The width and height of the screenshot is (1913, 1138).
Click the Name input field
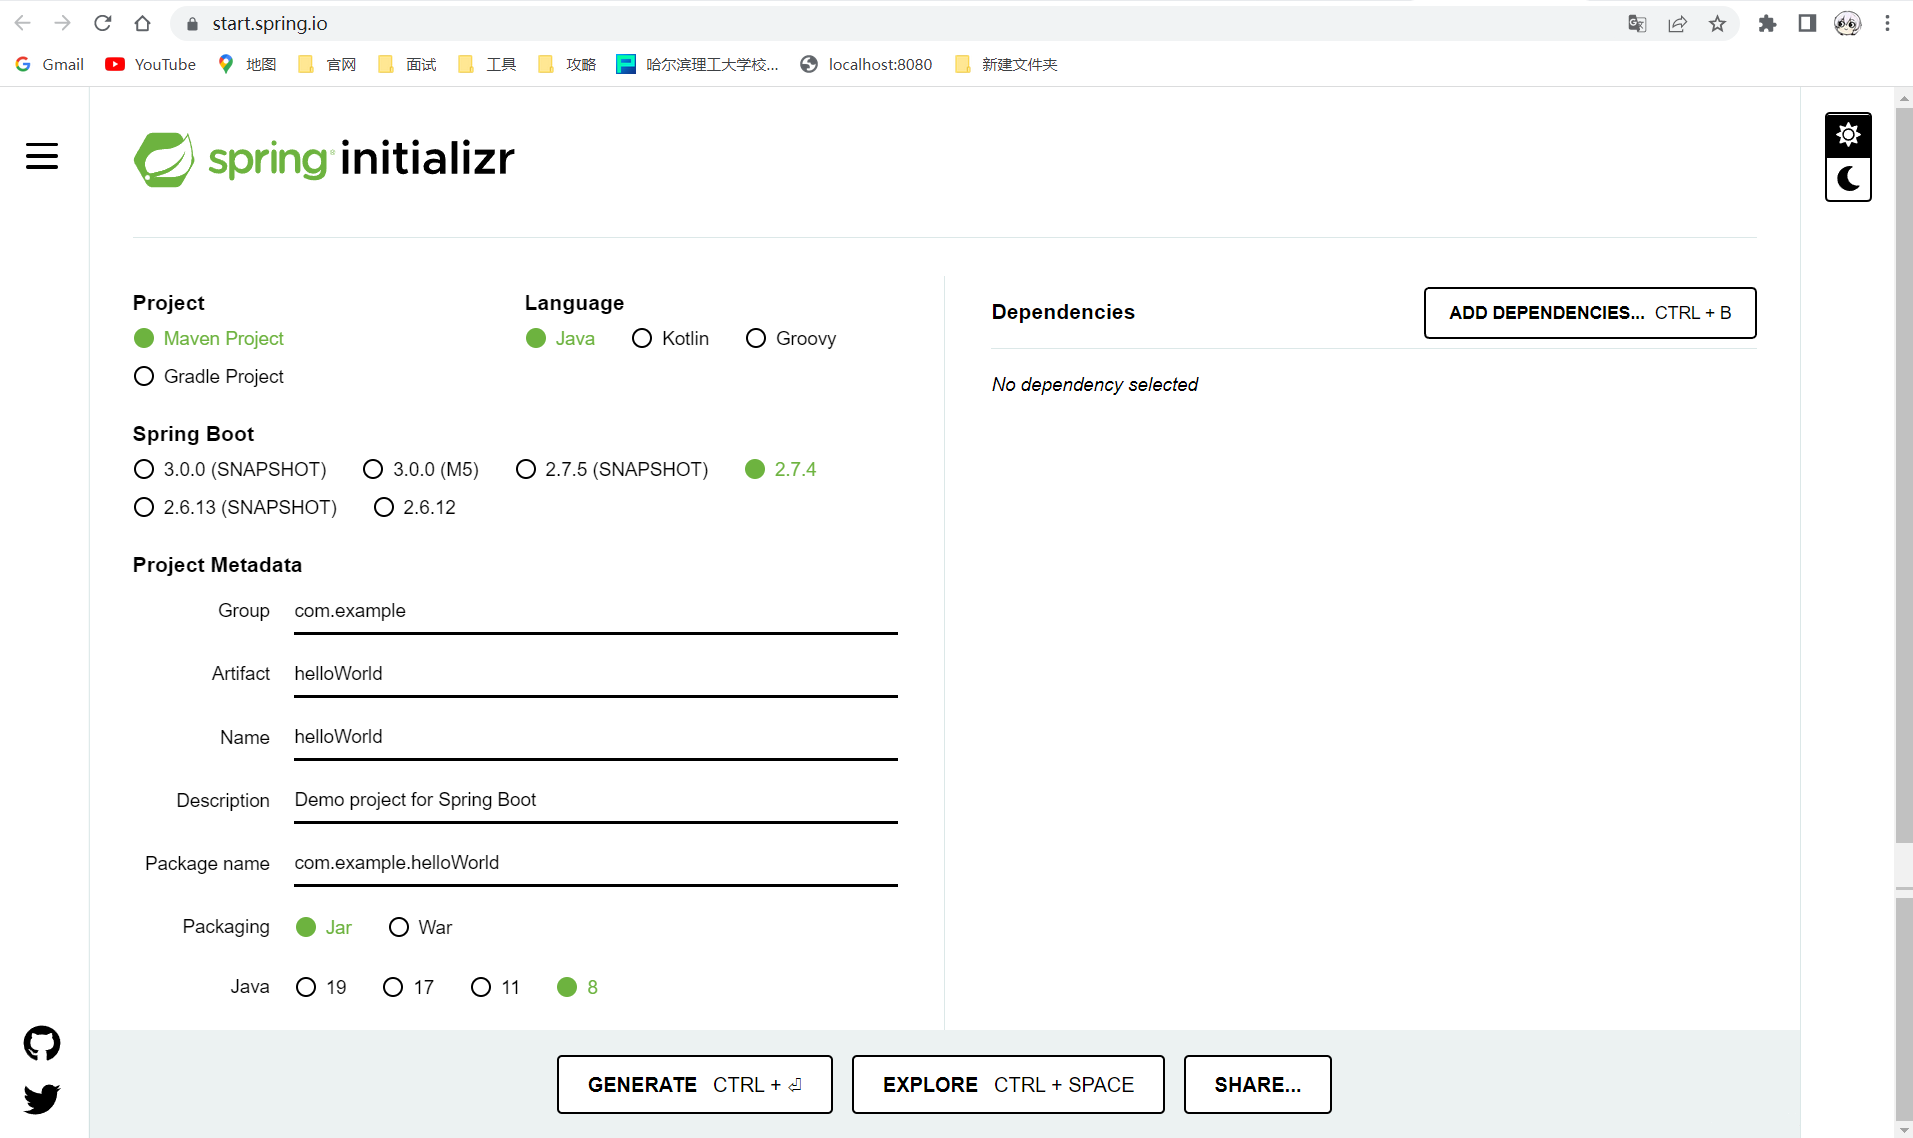[x=596, y=737]
